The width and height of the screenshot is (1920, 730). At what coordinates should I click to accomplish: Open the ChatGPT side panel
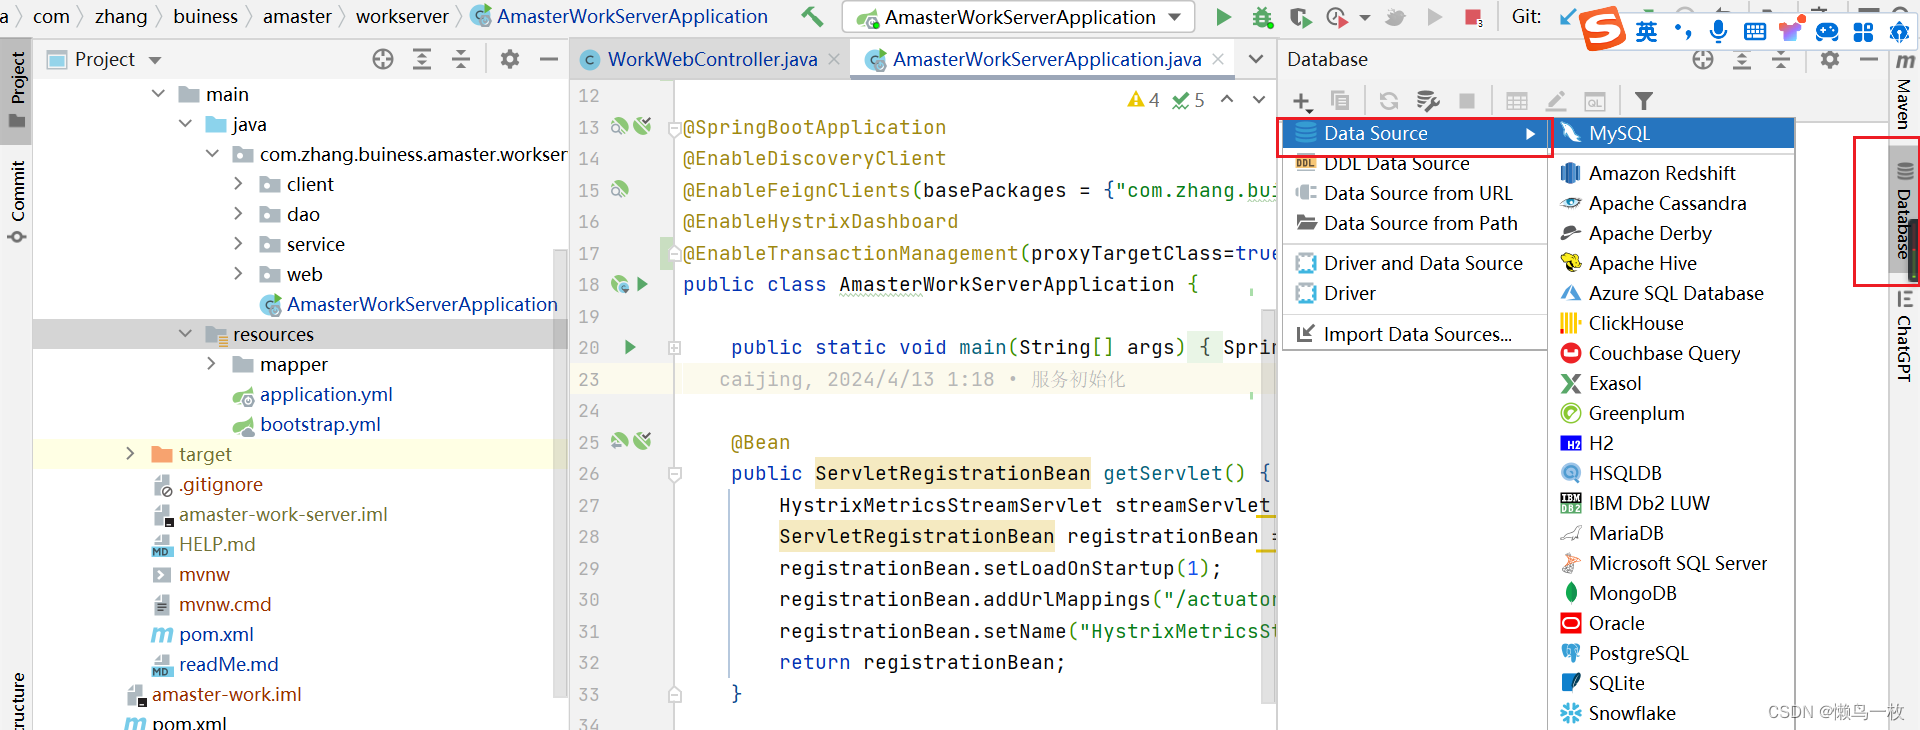pyautogui.click(x=1904, y=336)
